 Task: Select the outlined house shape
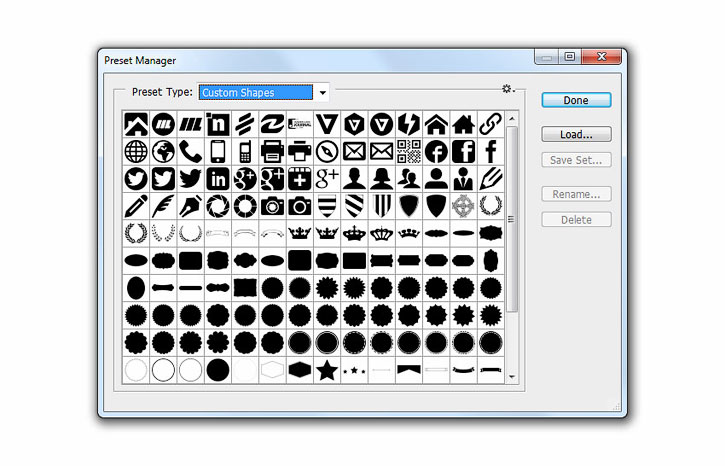(436, 124)
